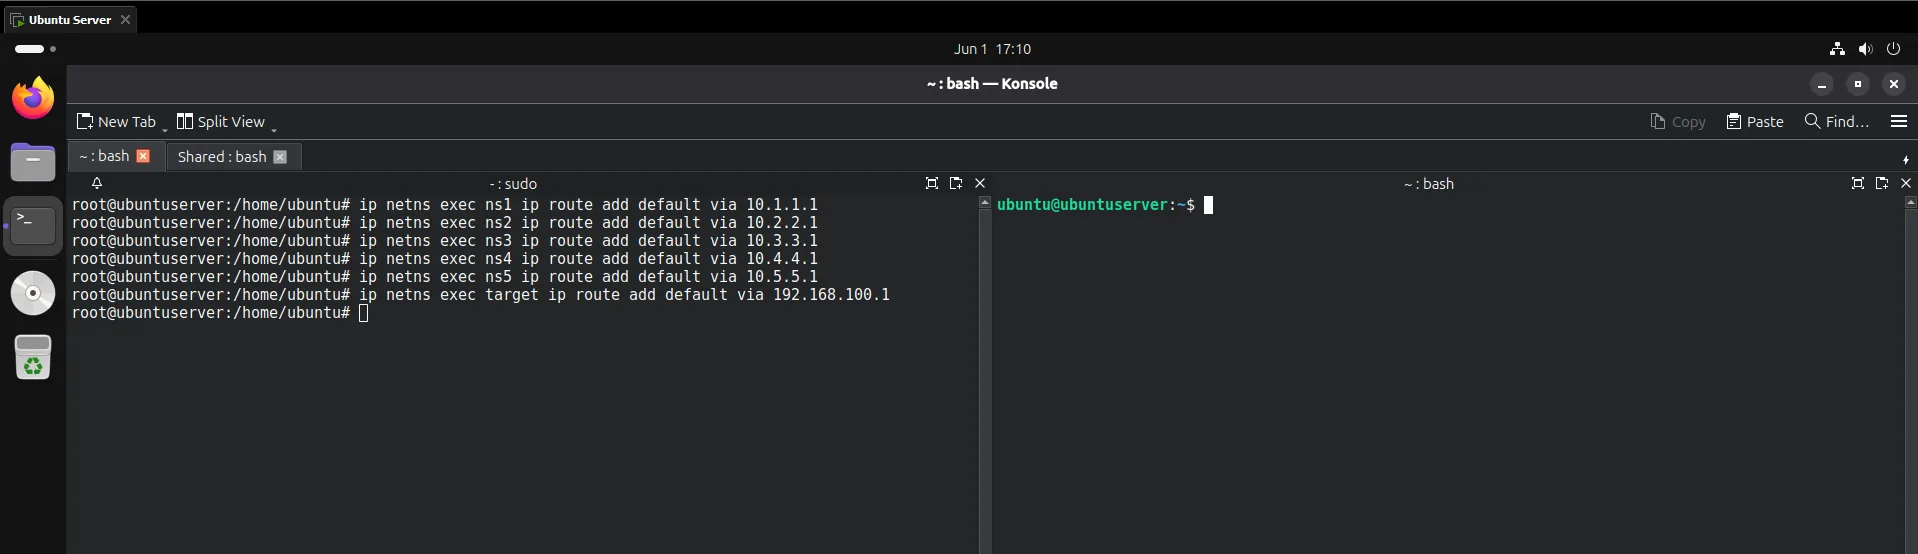Click the ns2 route command with 10.2.2.1

point(444,223)
